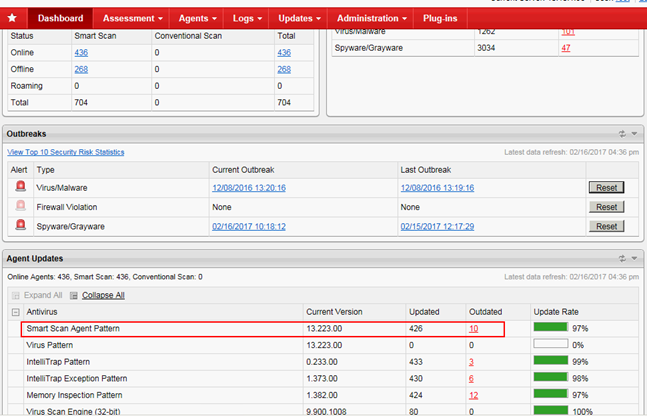This screenshot has height=416, width=647.
Task: Refresh the Outbreaks widget using its header icon
Action: [x=622, y=133]
